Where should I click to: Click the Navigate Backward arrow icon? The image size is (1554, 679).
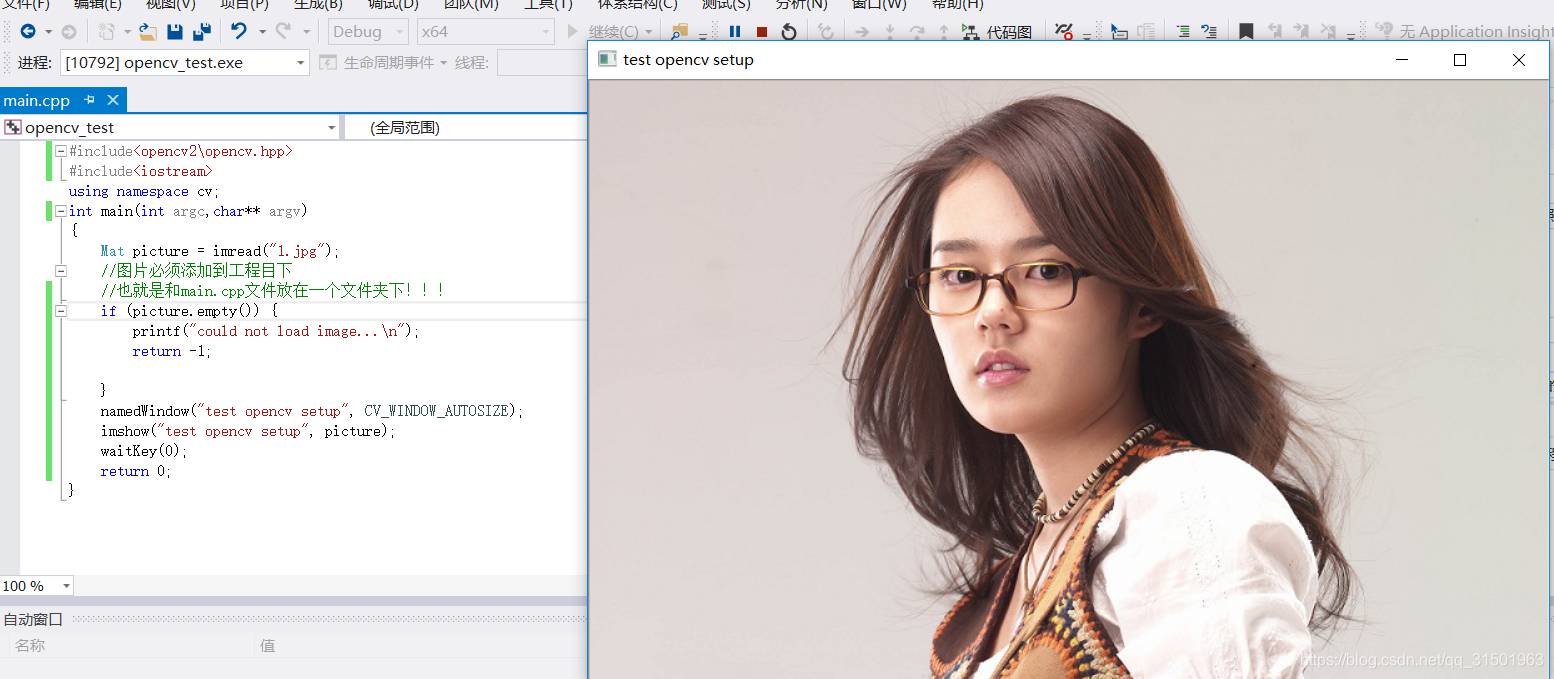tap(28, 32)
